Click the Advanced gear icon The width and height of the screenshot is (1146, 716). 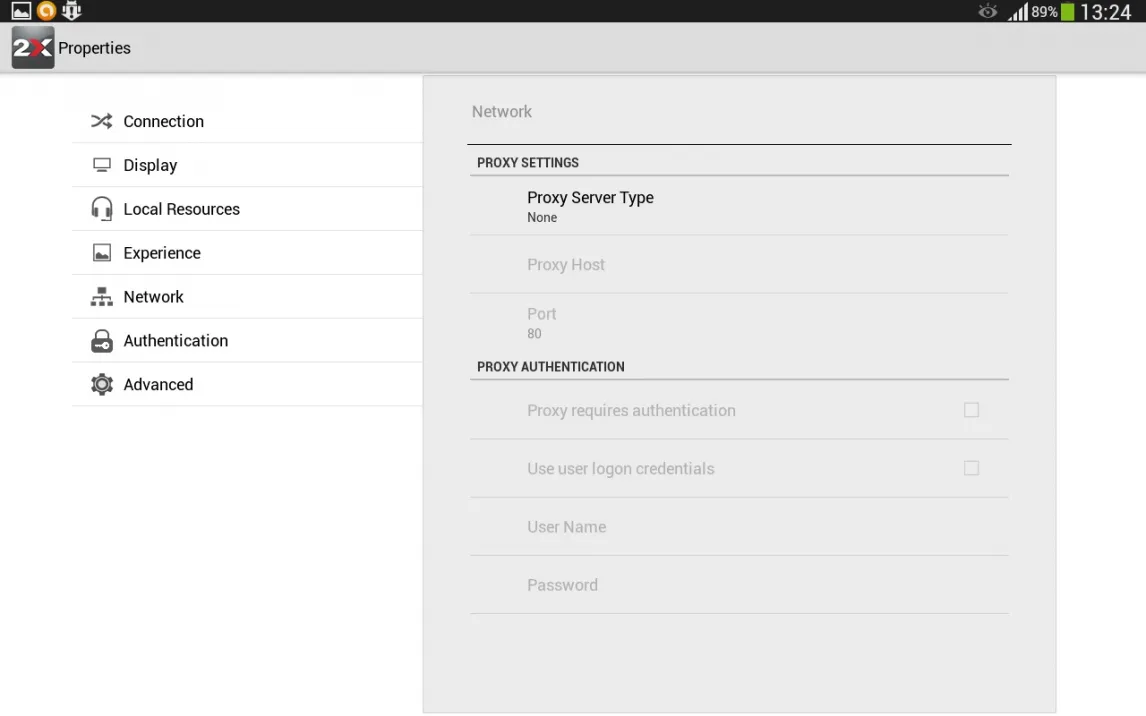tap(102, 384)
